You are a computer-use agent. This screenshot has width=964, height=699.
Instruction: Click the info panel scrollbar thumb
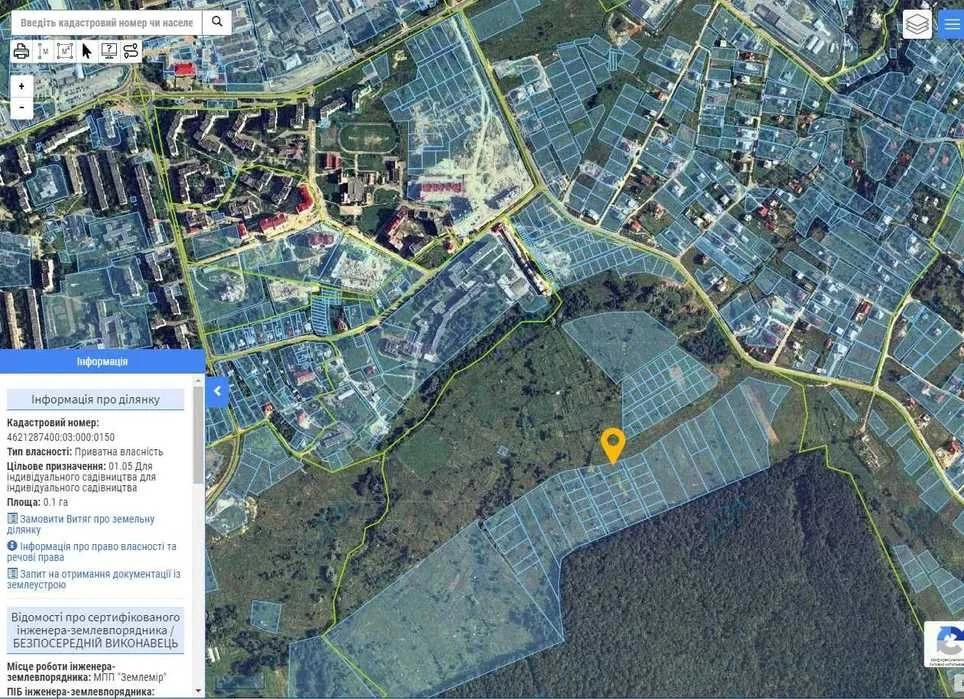[x=198, y=435]
